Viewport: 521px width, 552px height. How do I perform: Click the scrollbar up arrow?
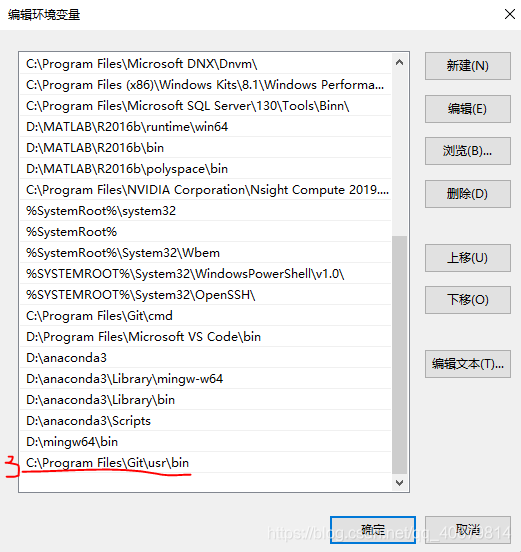tap(399, 63)
